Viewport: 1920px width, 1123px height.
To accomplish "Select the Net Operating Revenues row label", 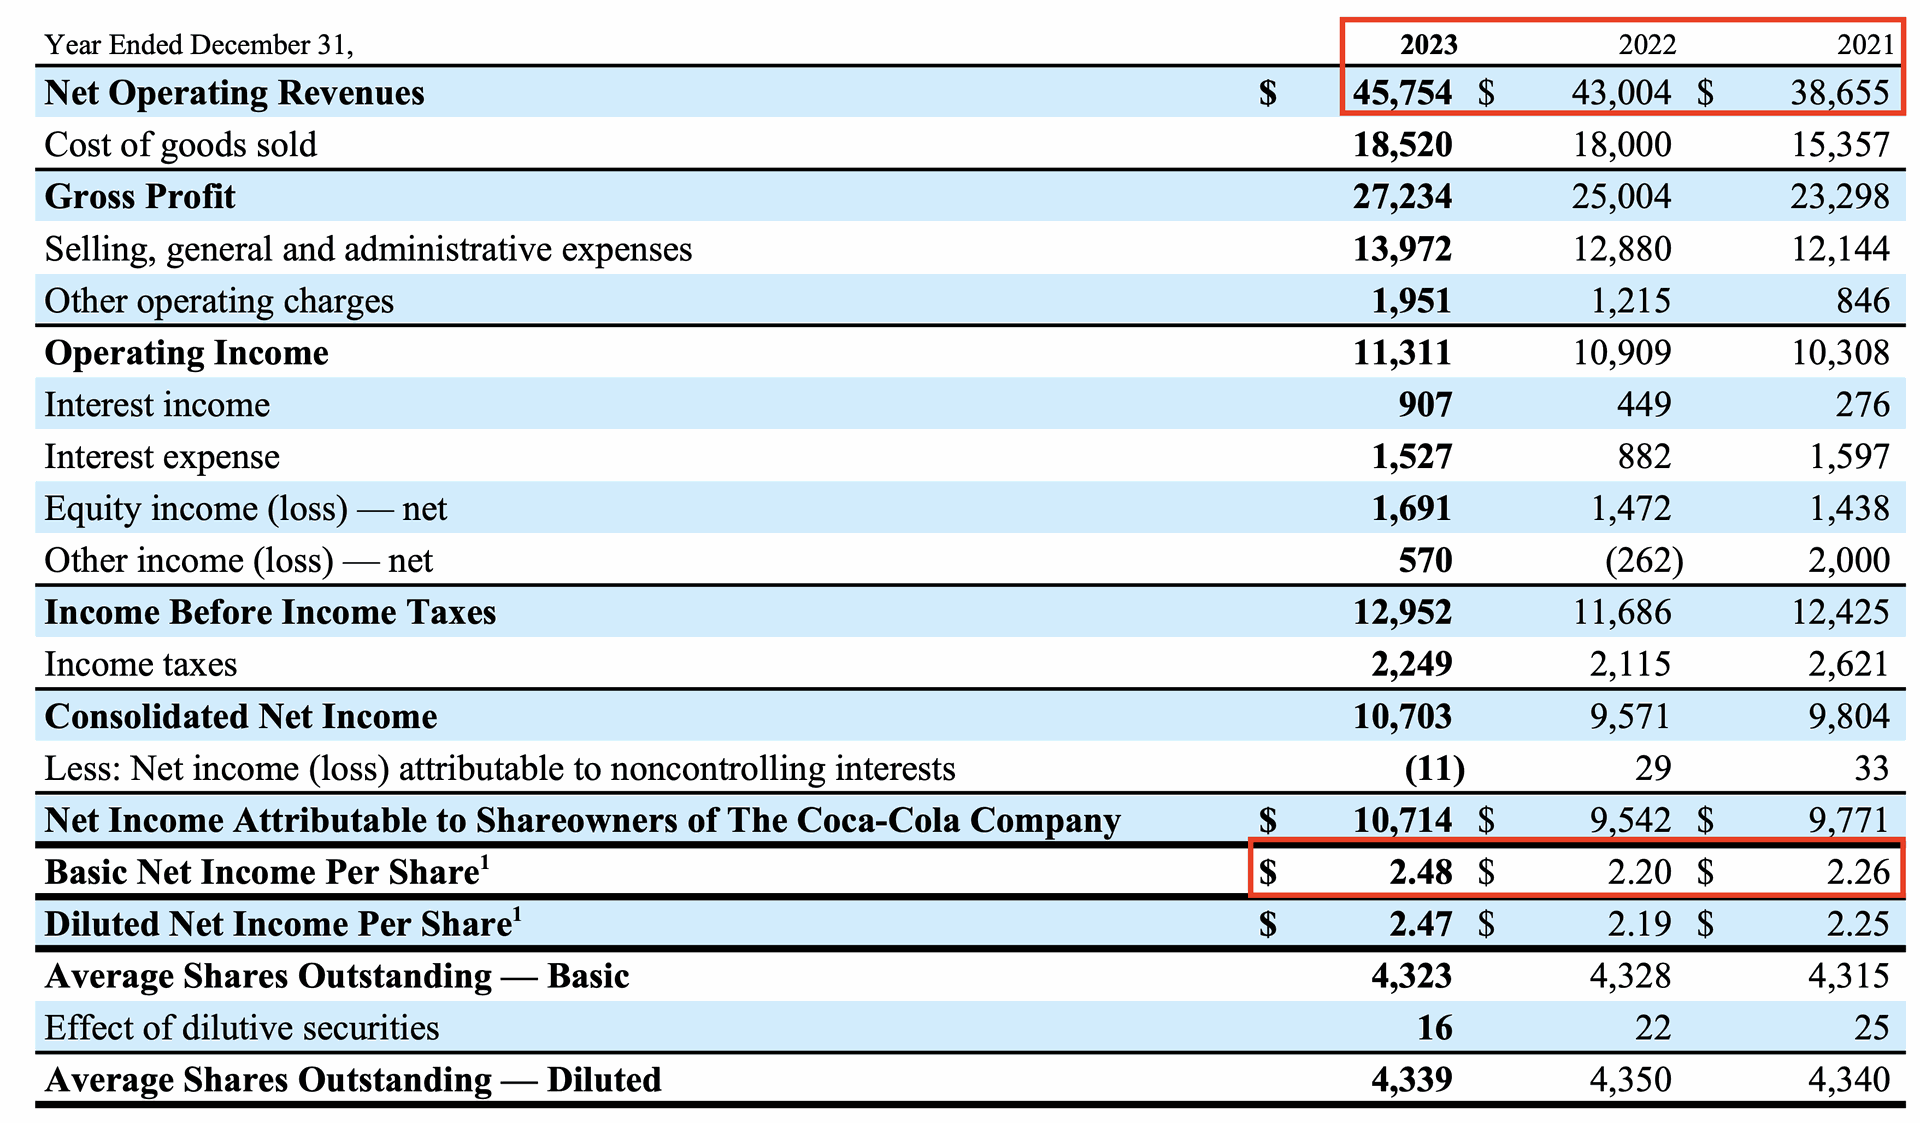I will [235, 93].
